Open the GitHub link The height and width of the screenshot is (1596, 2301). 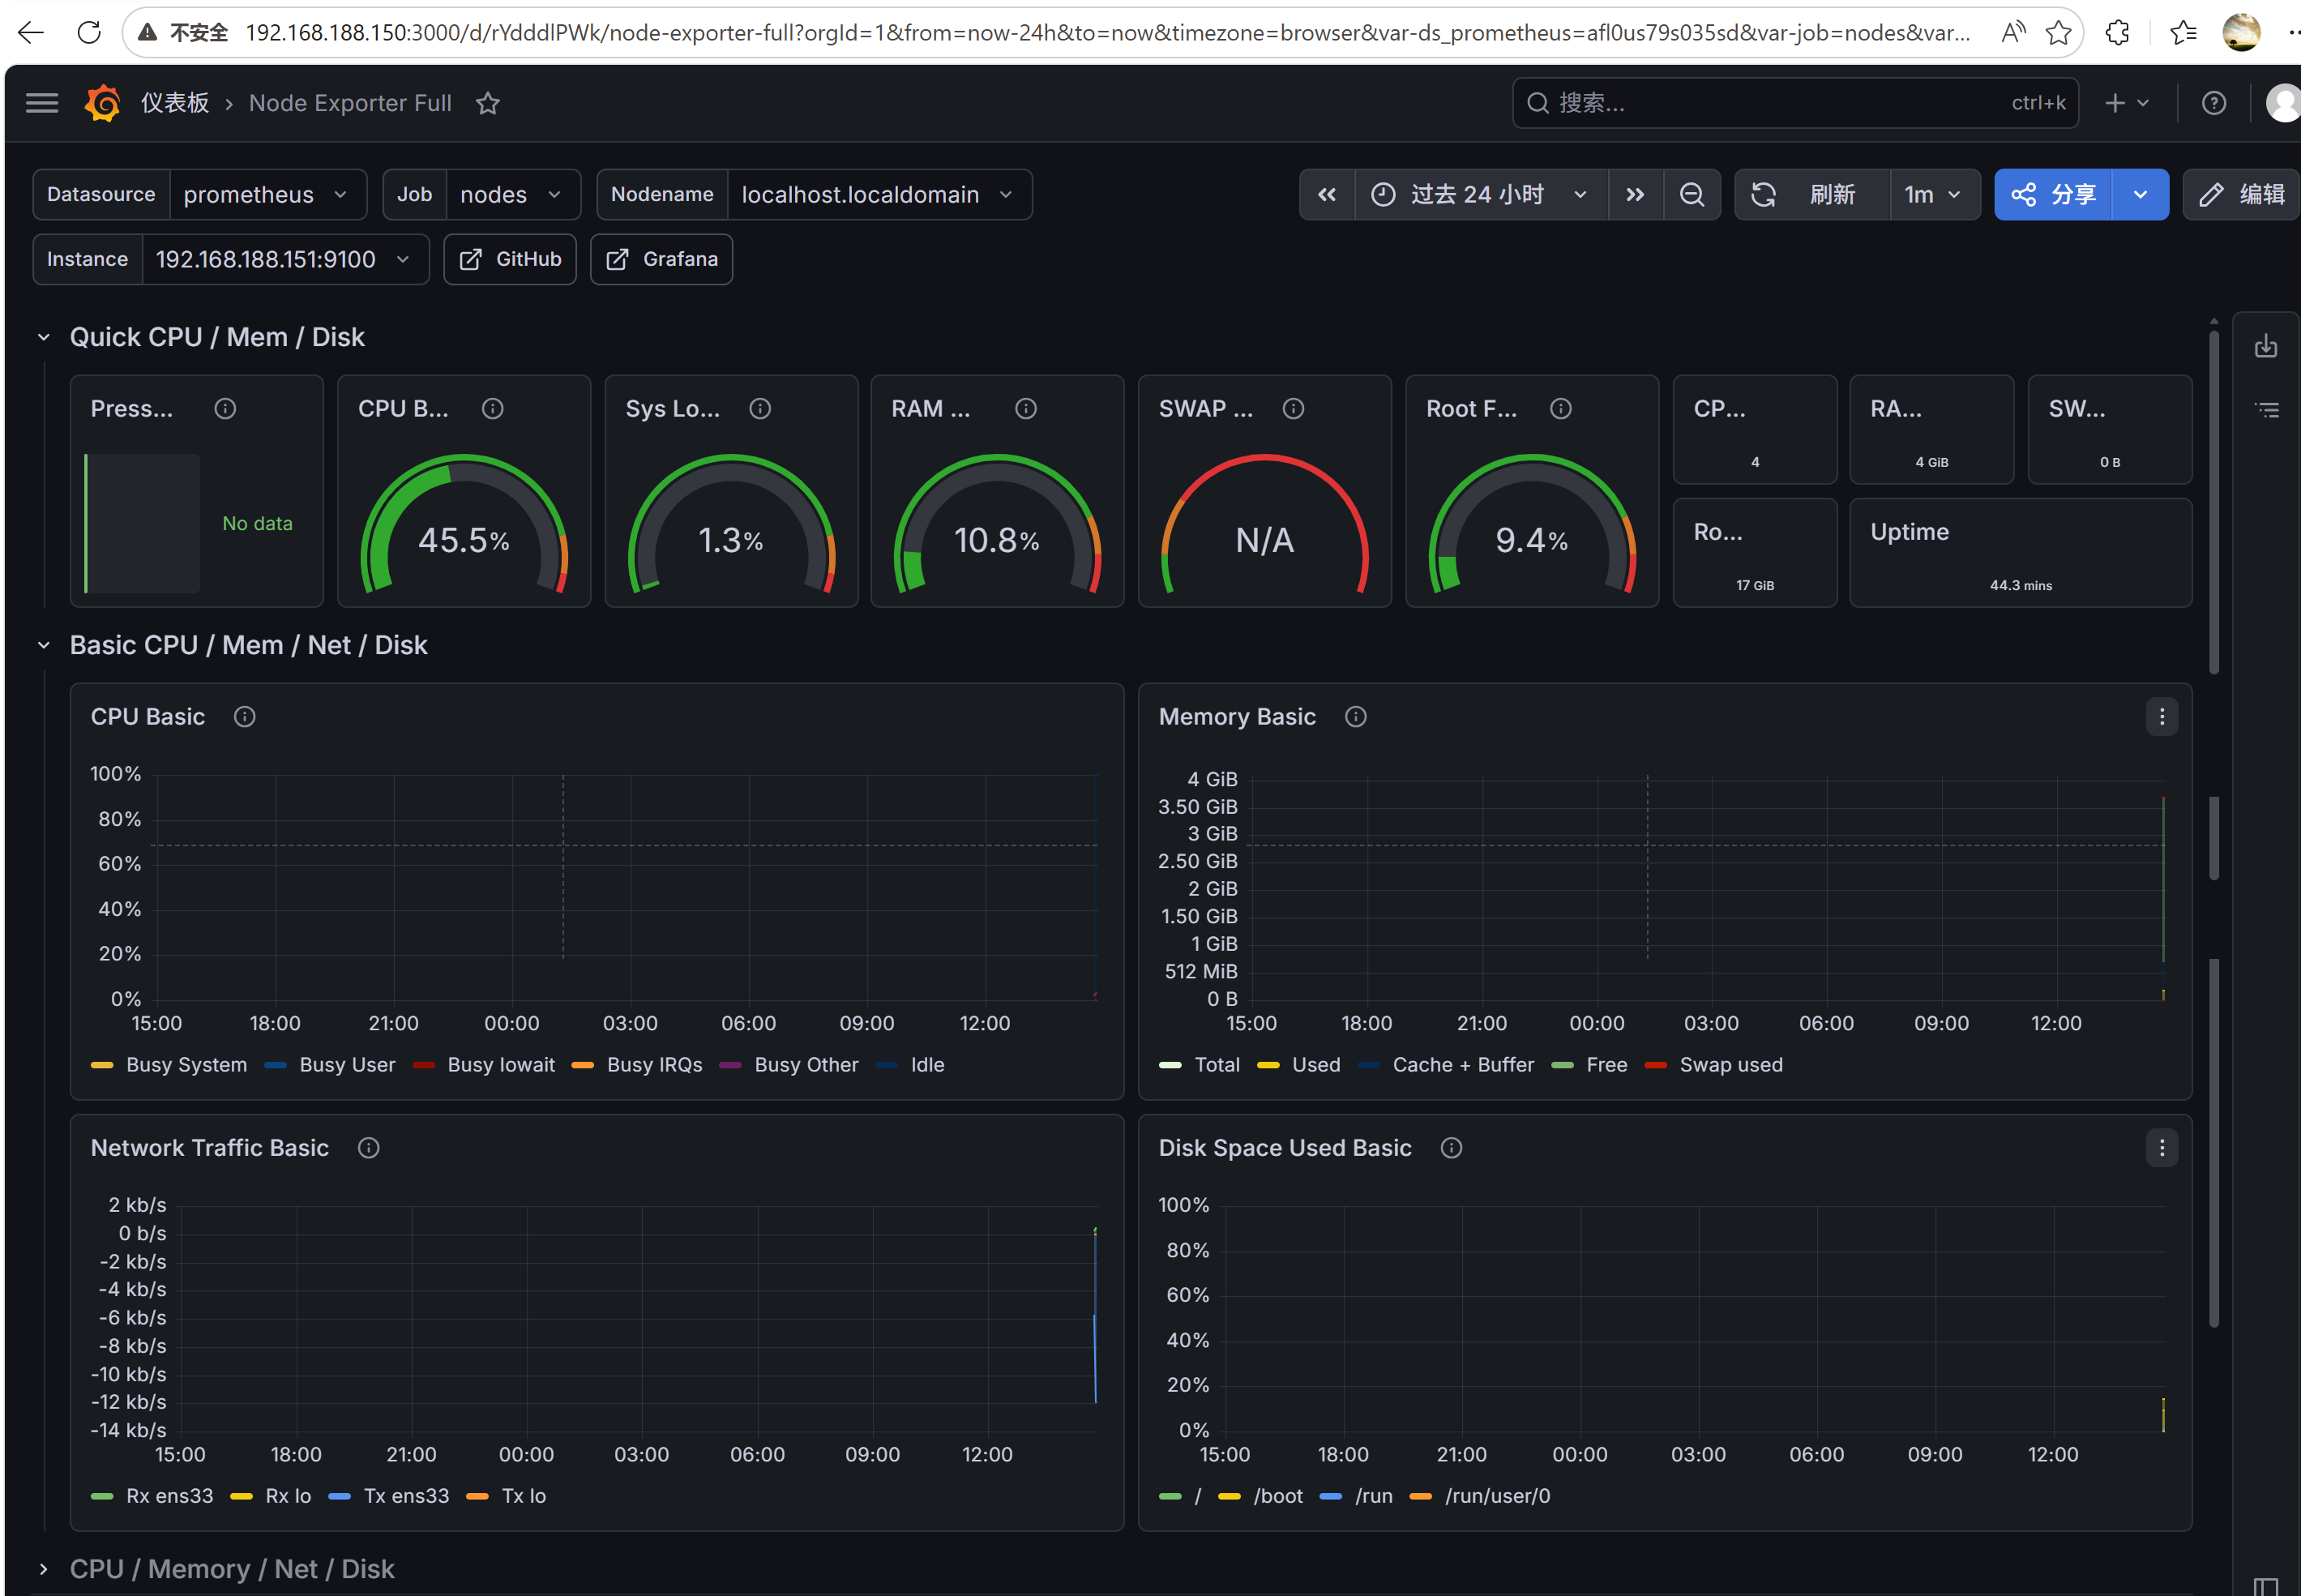click(x=510, y=259)
